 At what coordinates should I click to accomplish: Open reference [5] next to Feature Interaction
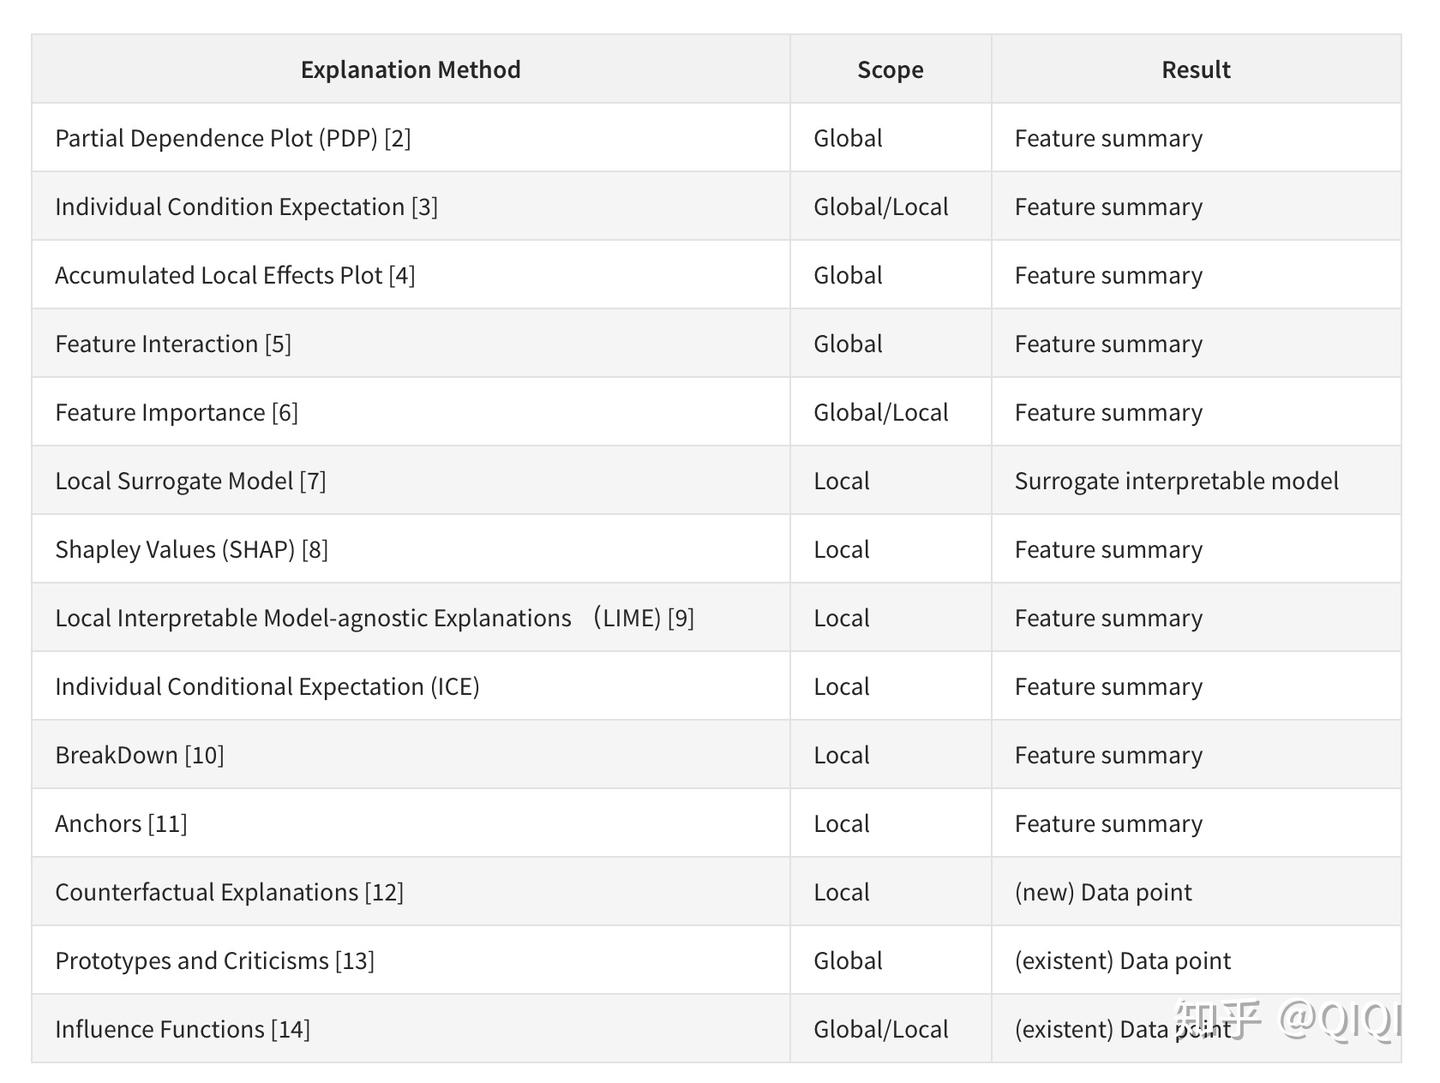(x=278, y=344)
